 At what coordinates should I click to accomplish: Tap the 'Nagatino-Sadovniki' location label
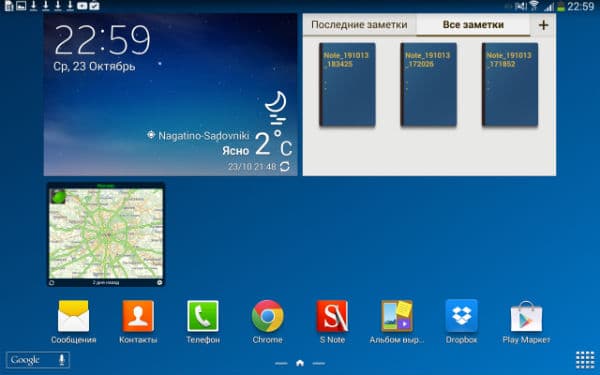[204, 135]
